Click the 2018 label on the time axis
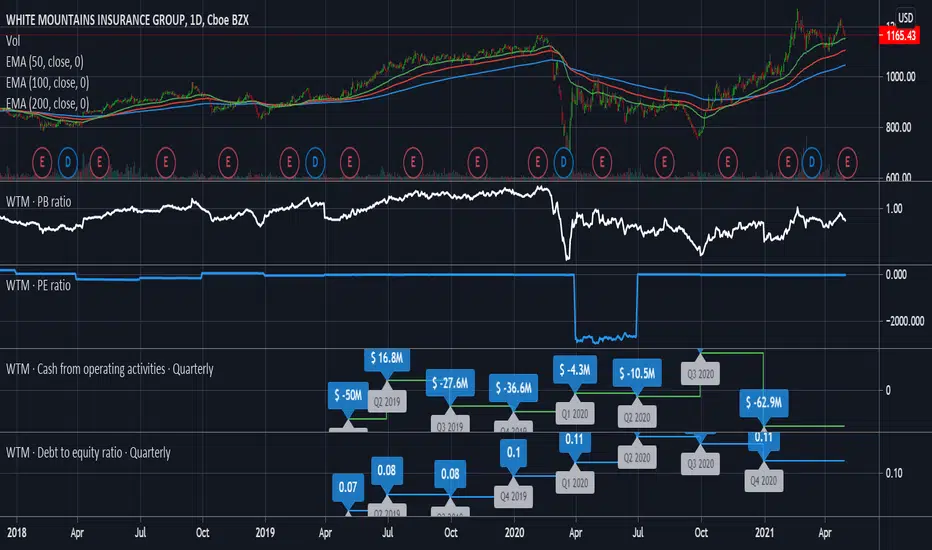The width and height of the screenshot is (932, 550). (17, 532)
